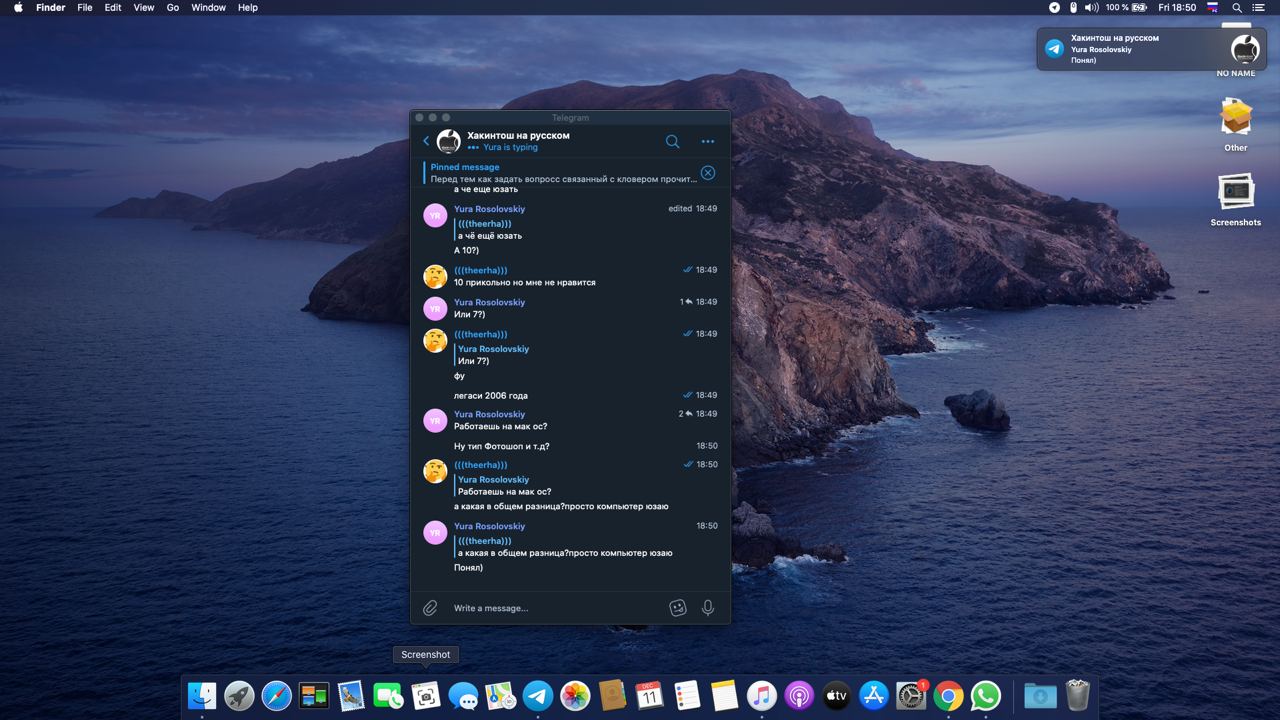
Task: Click the battery 100 % indicator
Action: tap(1126, 7)
